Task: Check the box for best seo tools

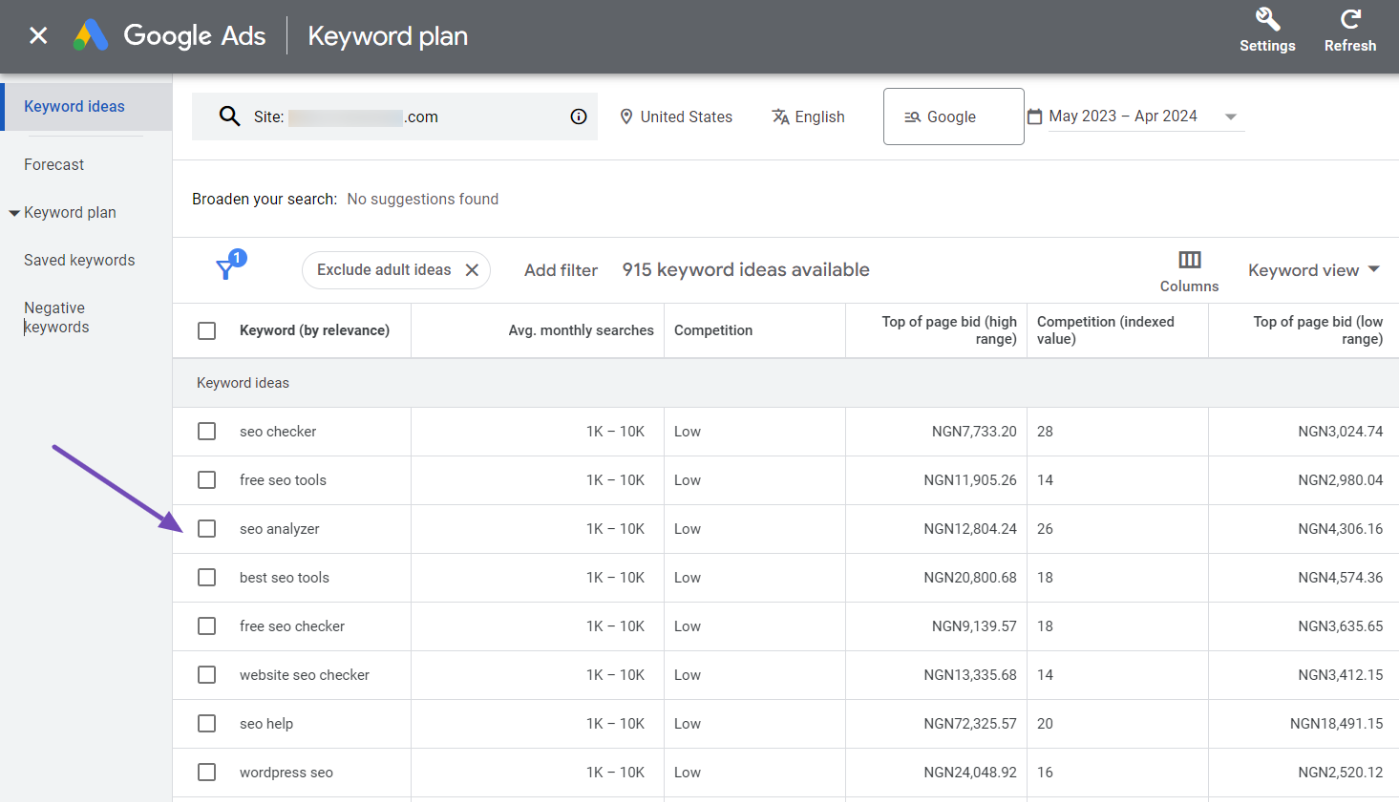Action: (207, 578)
